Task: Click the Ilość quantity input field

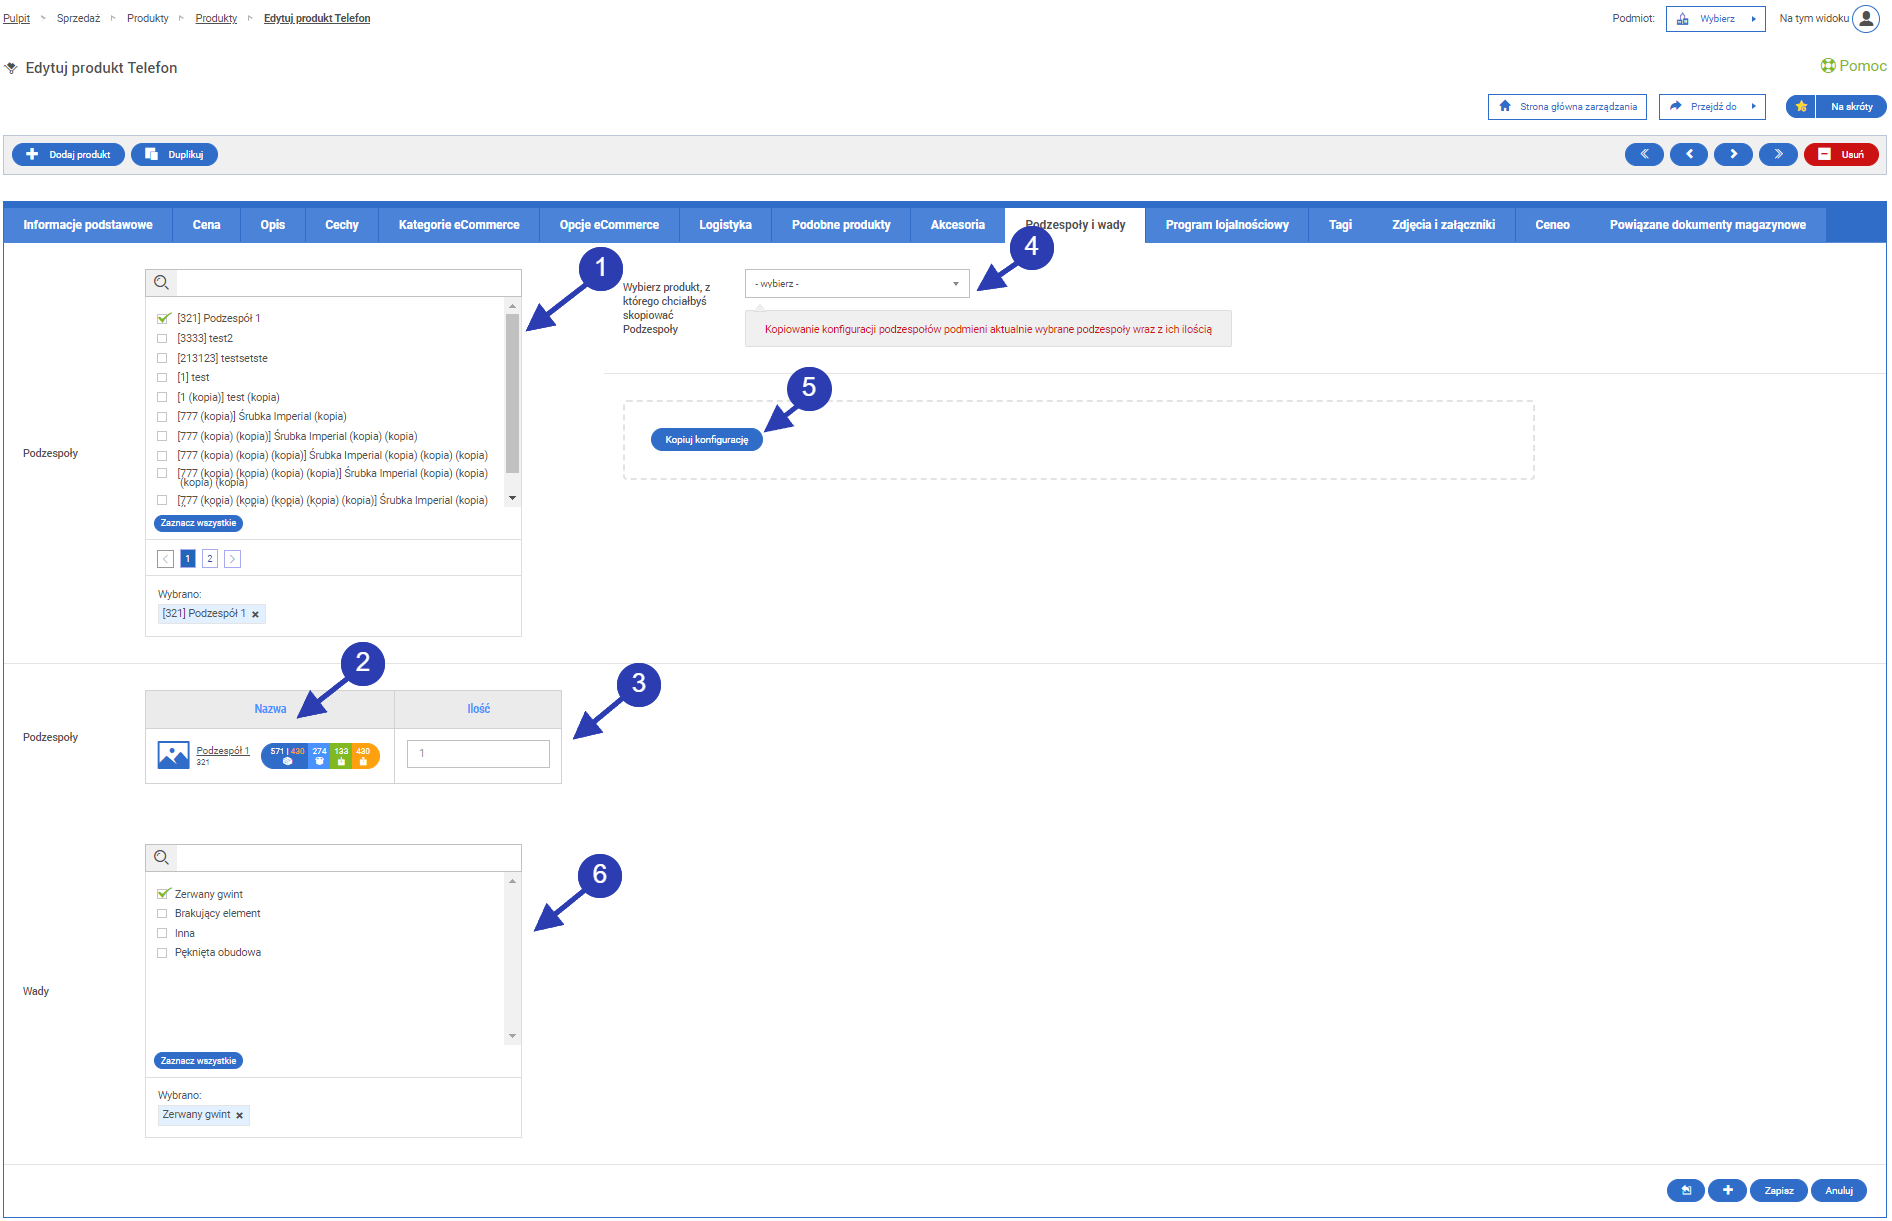Action: (x=478, y=753)
